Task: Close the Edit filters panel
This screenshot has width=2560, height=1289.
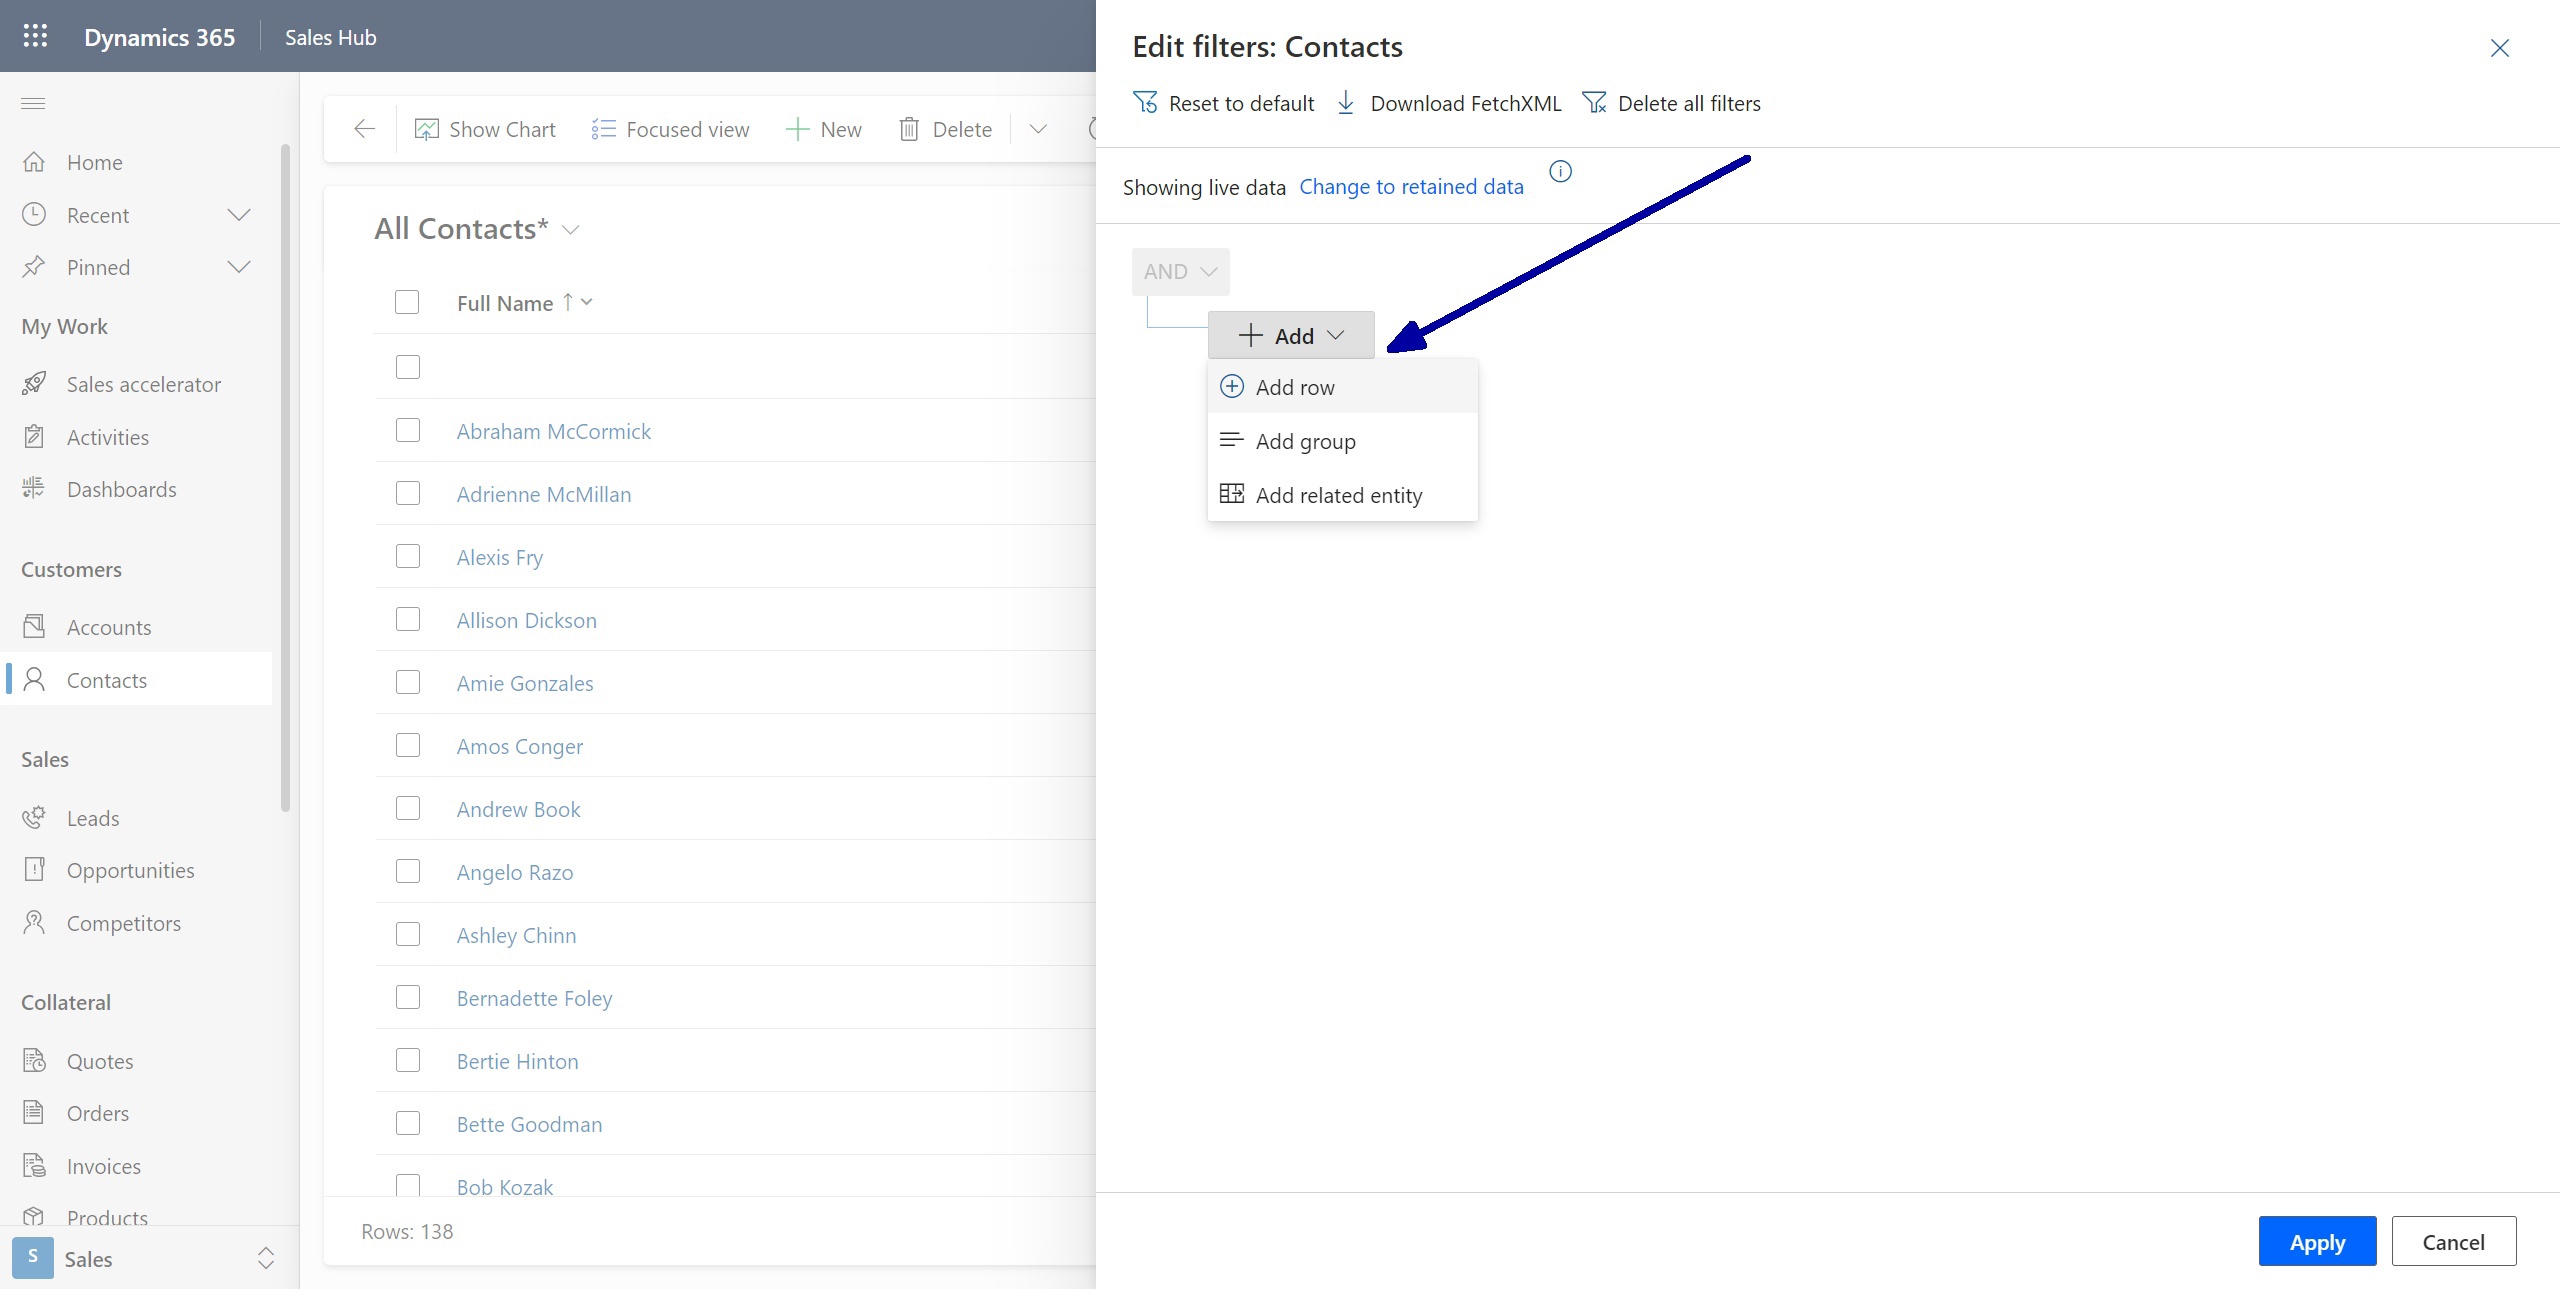Action: pyautogui.click(x=2499, y=48)
